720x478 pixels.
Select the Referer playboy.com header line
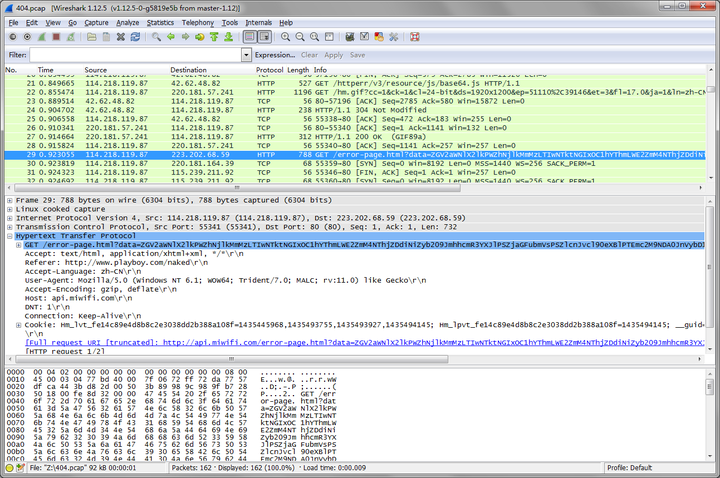tap(116, 263)
